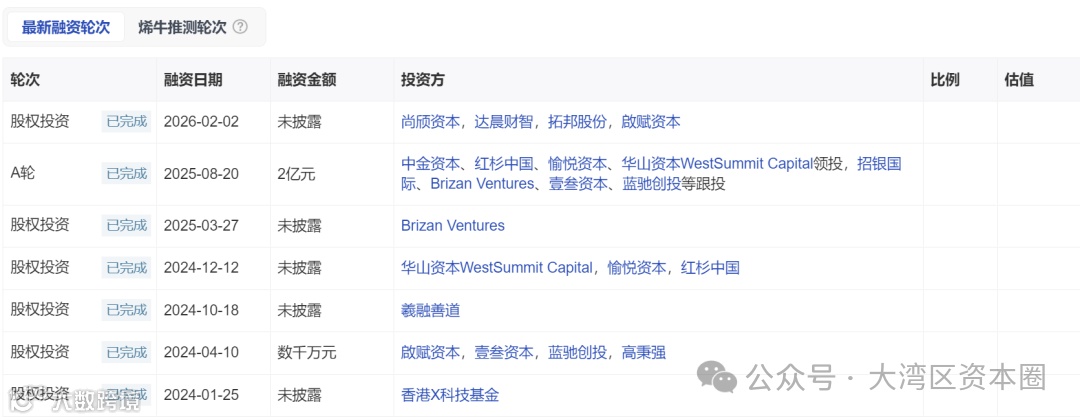Open 尚颀资本 investor link
Viewport: 1080px width, 420px height.
point(430,122)
